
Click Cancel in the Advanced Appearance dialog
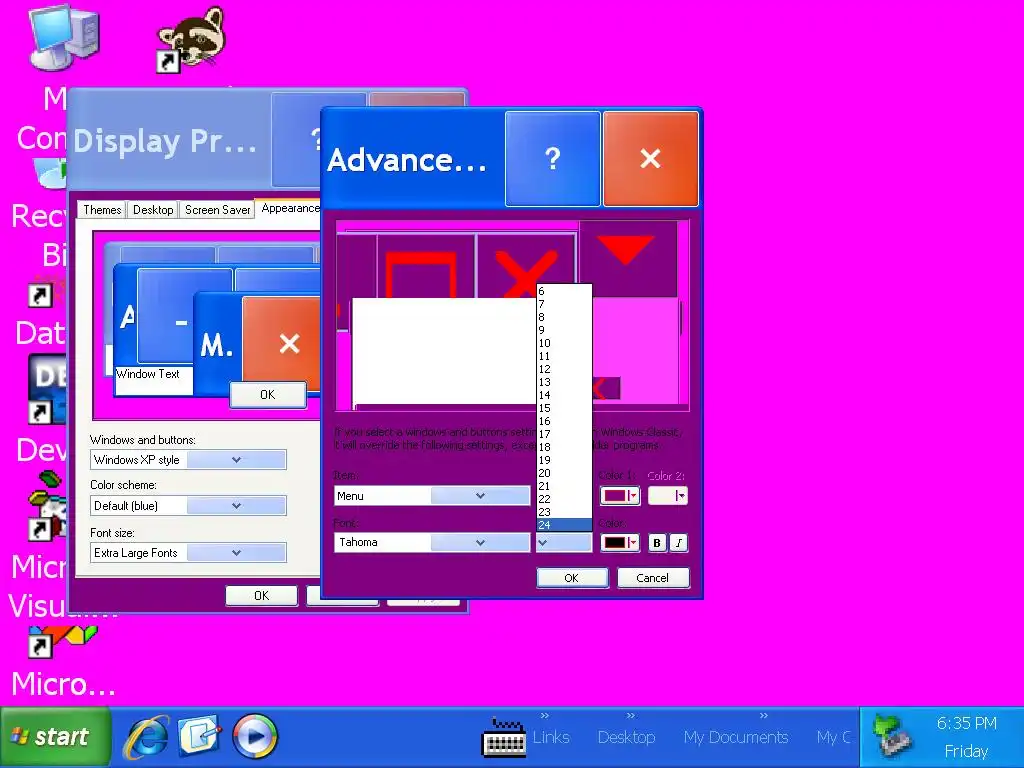click(652, 578)
